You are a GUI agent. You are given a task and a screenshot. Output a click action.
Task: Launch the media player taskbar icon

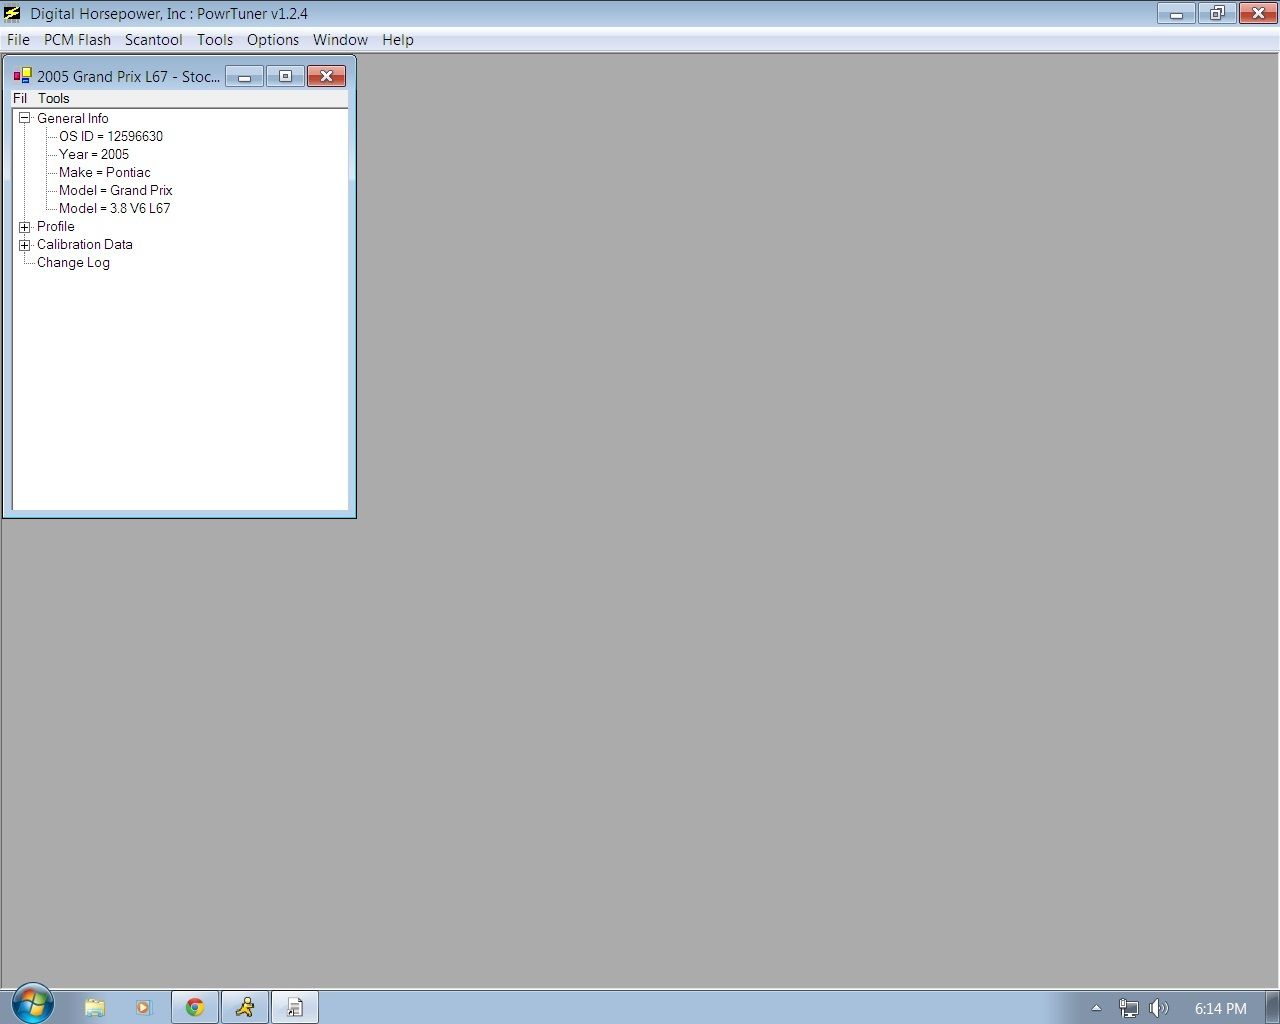pos(144,1008)
